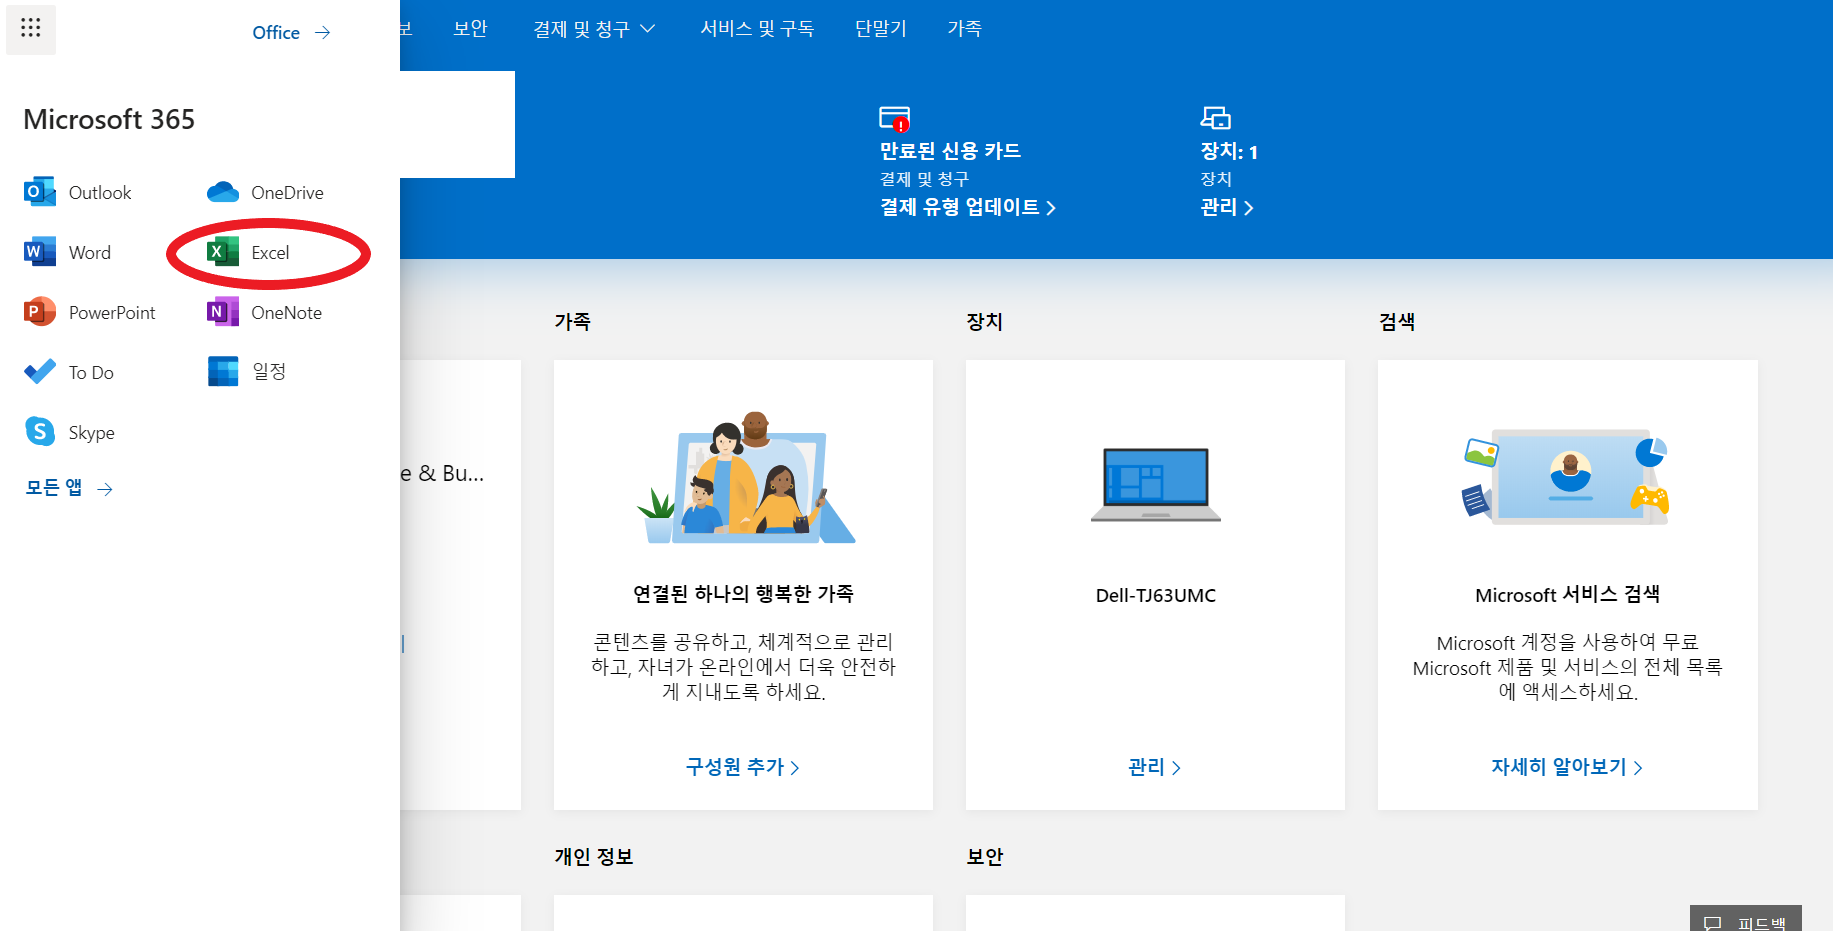This screenshot has height=931, width=1833.
Task: Click 관리 in the Dell-TJ63UMC card
Action: [1155, 767]
